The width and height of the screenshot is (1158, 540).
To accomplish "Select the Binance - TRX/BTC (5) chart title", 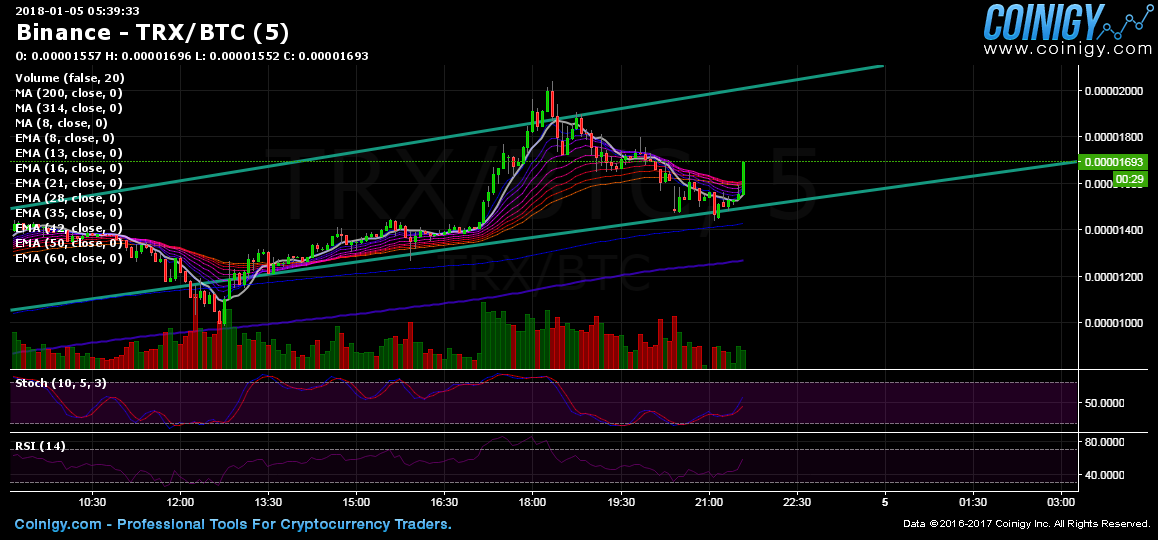I will point(153,31).
